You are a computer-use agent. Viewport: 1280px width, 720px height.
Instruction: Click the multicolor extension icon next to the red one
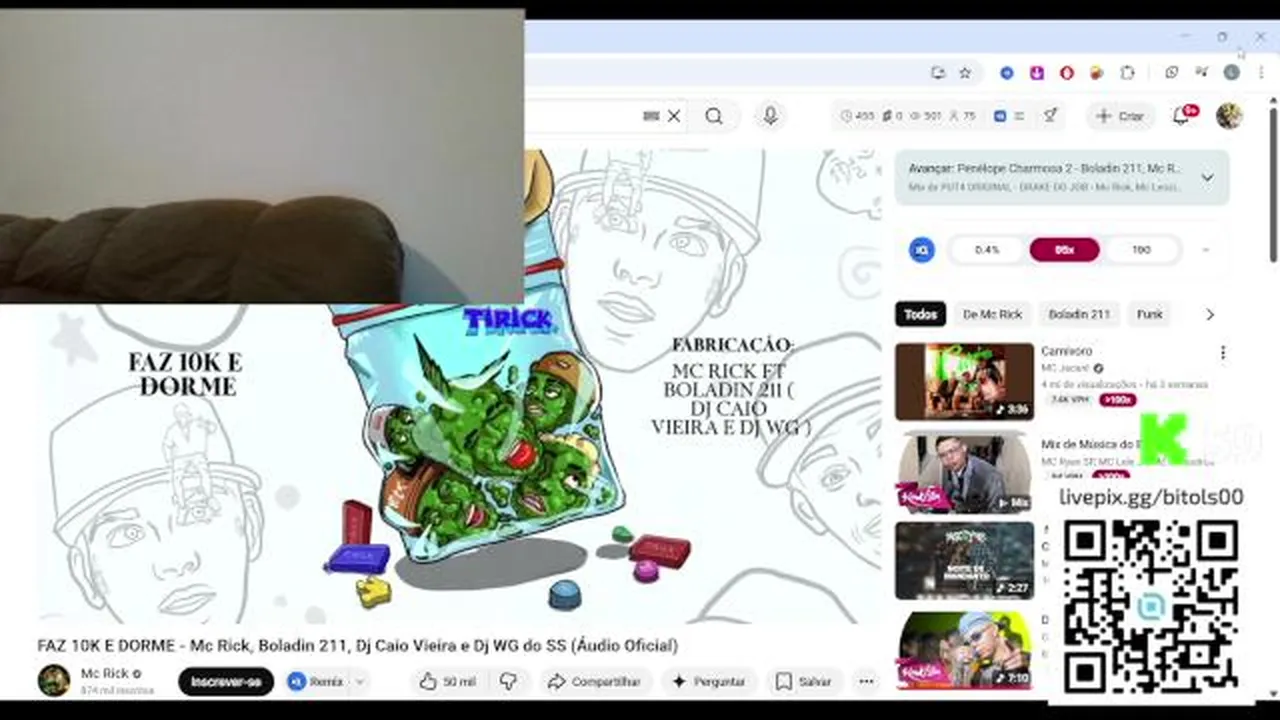1097,72
